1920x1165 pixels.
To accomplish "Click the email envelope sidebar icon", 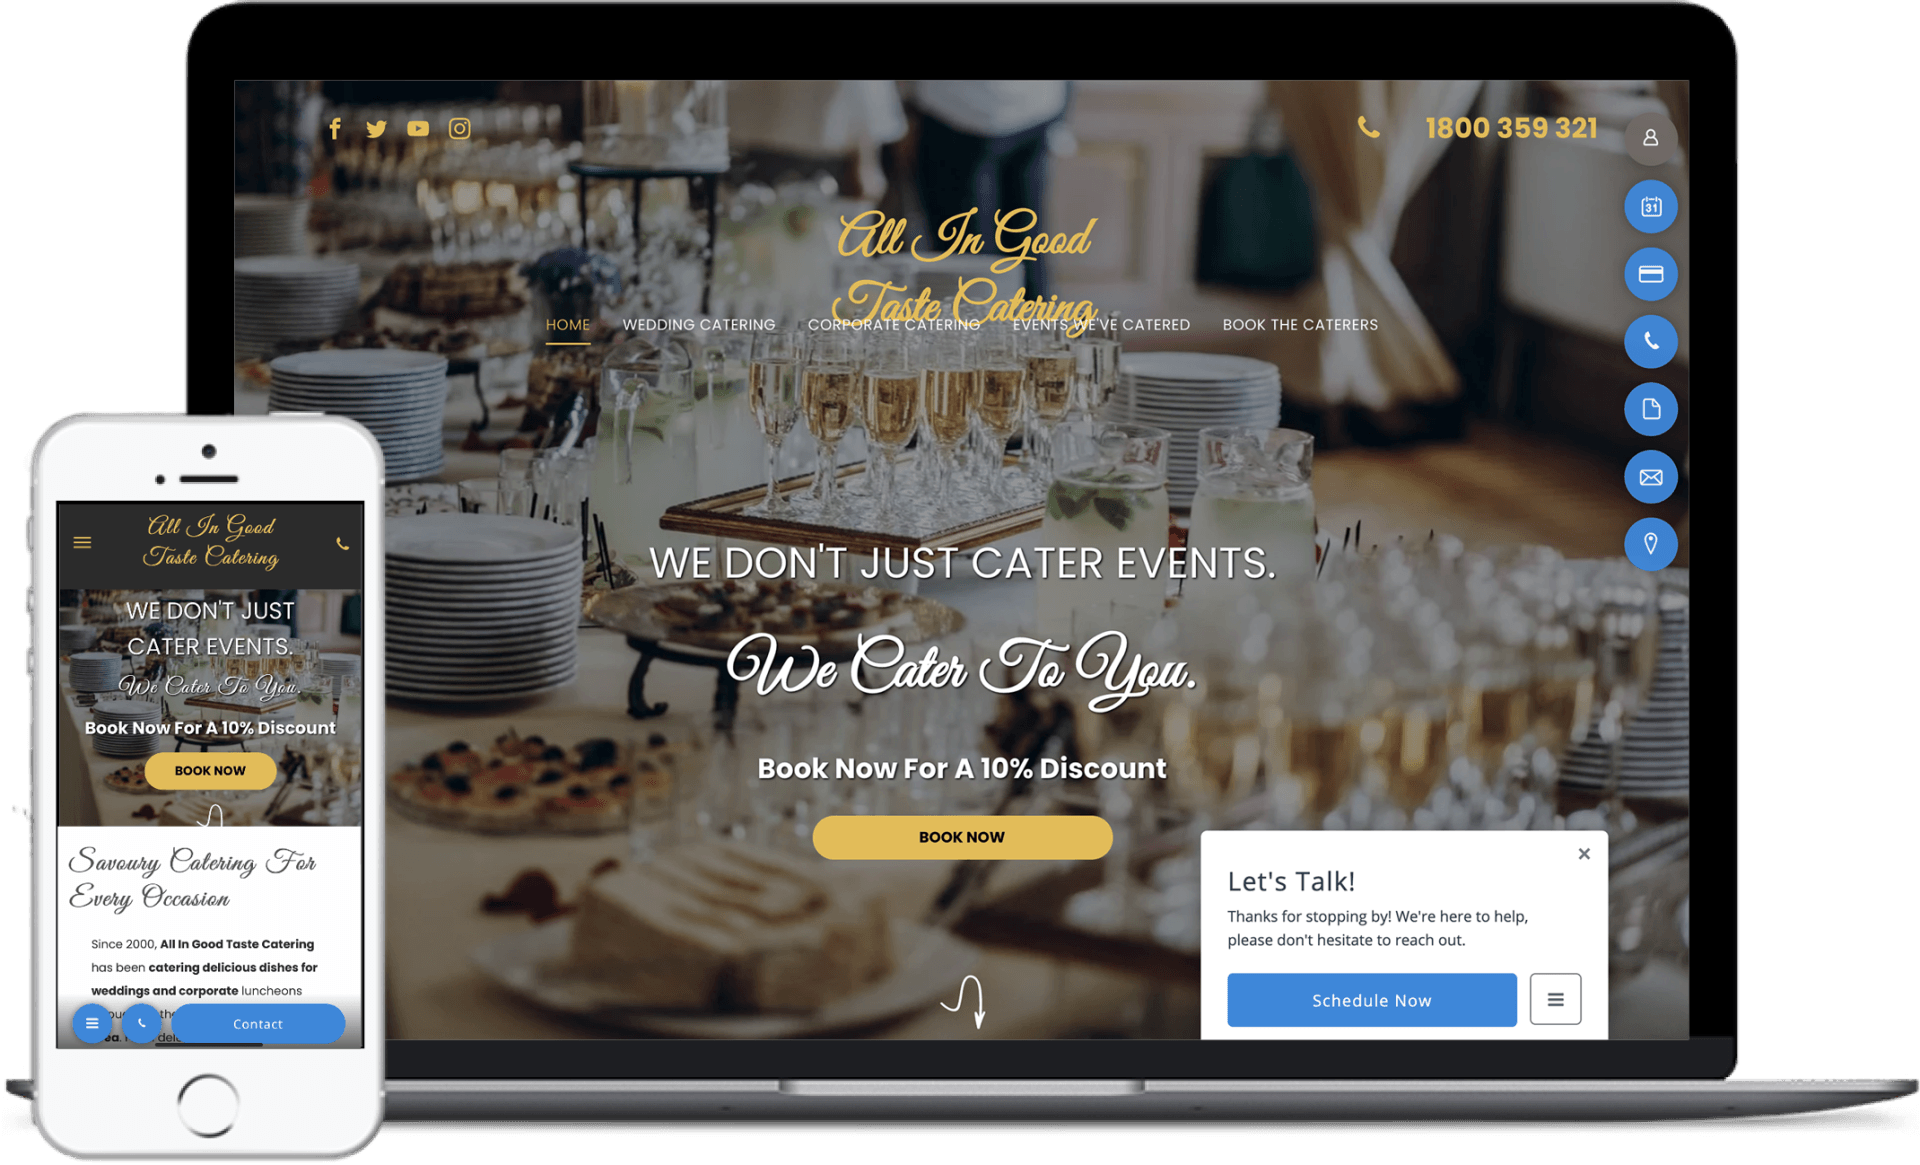I will coord(1650,477).
